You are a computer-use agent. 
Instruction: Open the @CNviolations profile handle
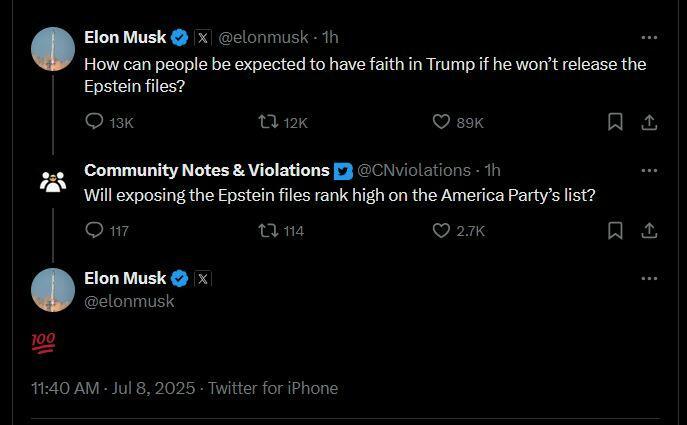point(414,170)
